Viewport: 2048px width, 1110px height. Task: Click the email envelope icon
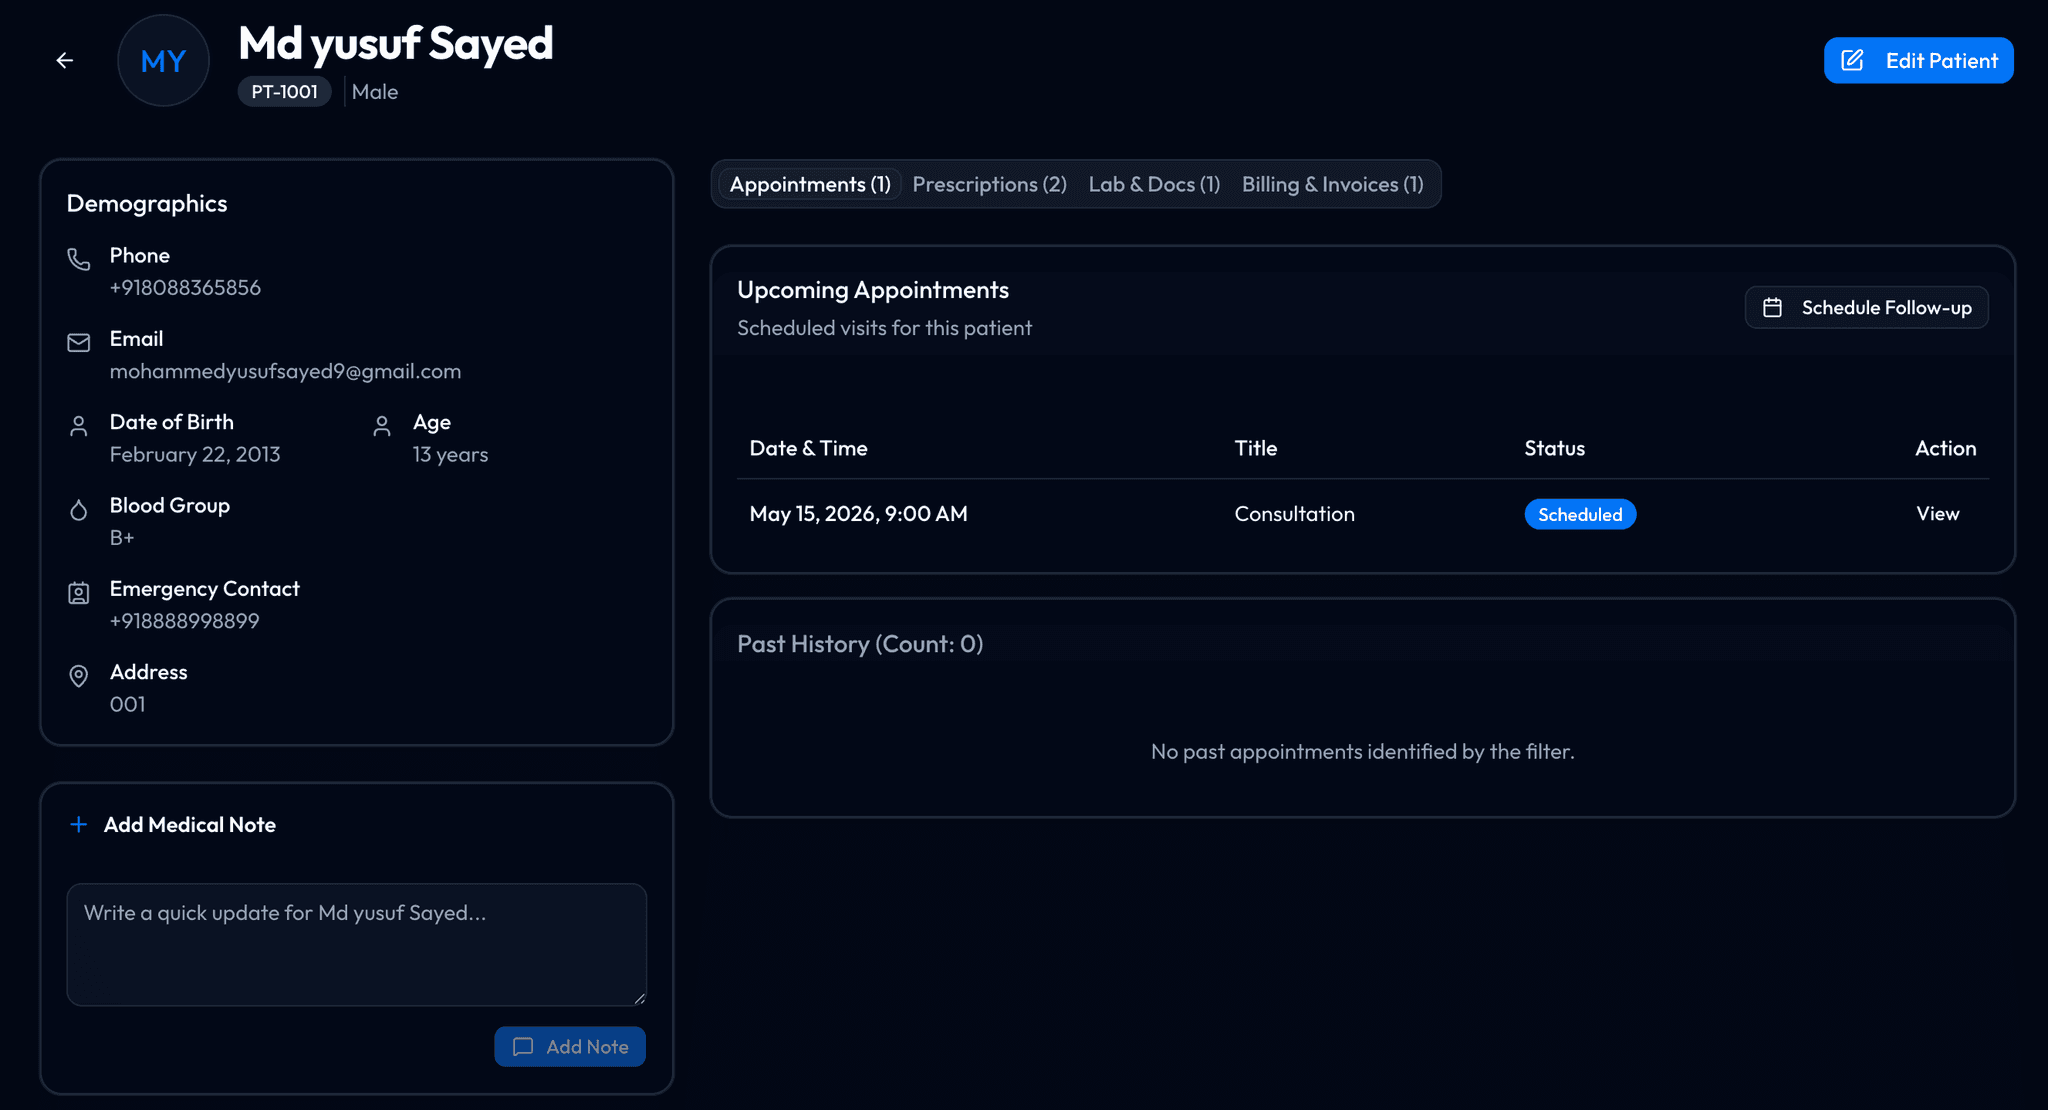[x=79, y=343]
